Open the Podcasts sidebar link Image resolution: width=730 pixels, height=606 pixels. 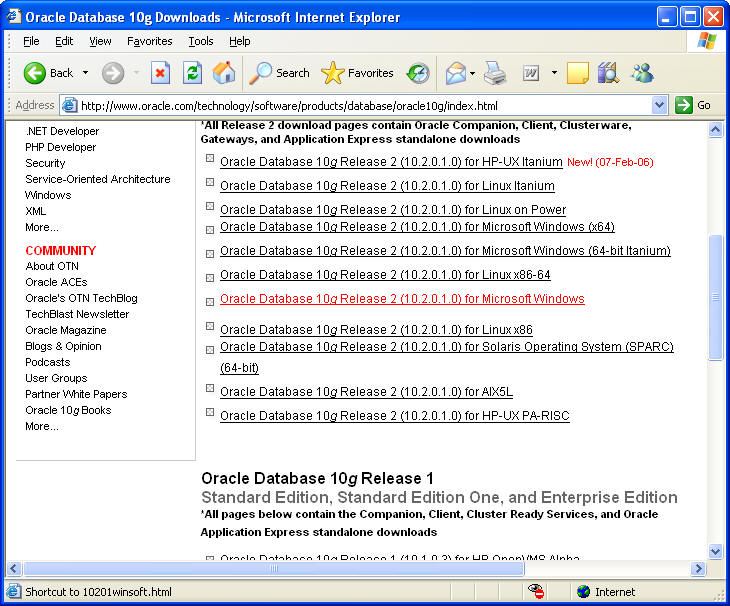click(x=47, y=362)
